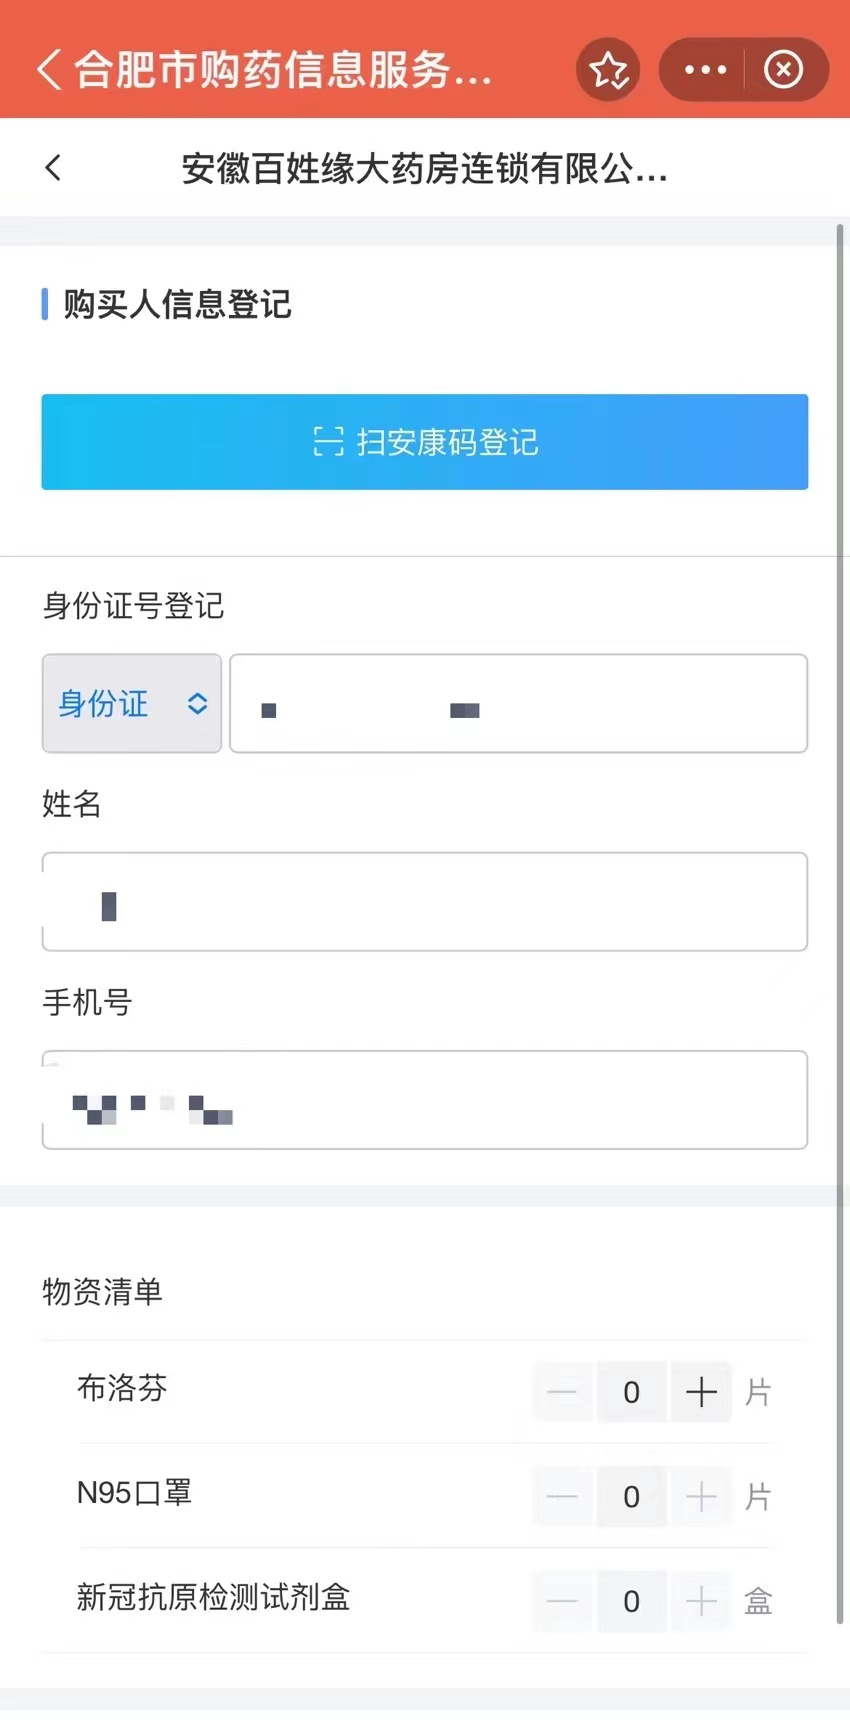Decrease the 布洛芬 quantity with minus
The height and width of the screenshot is (1720, 850).
click(x=562, y=1391)
